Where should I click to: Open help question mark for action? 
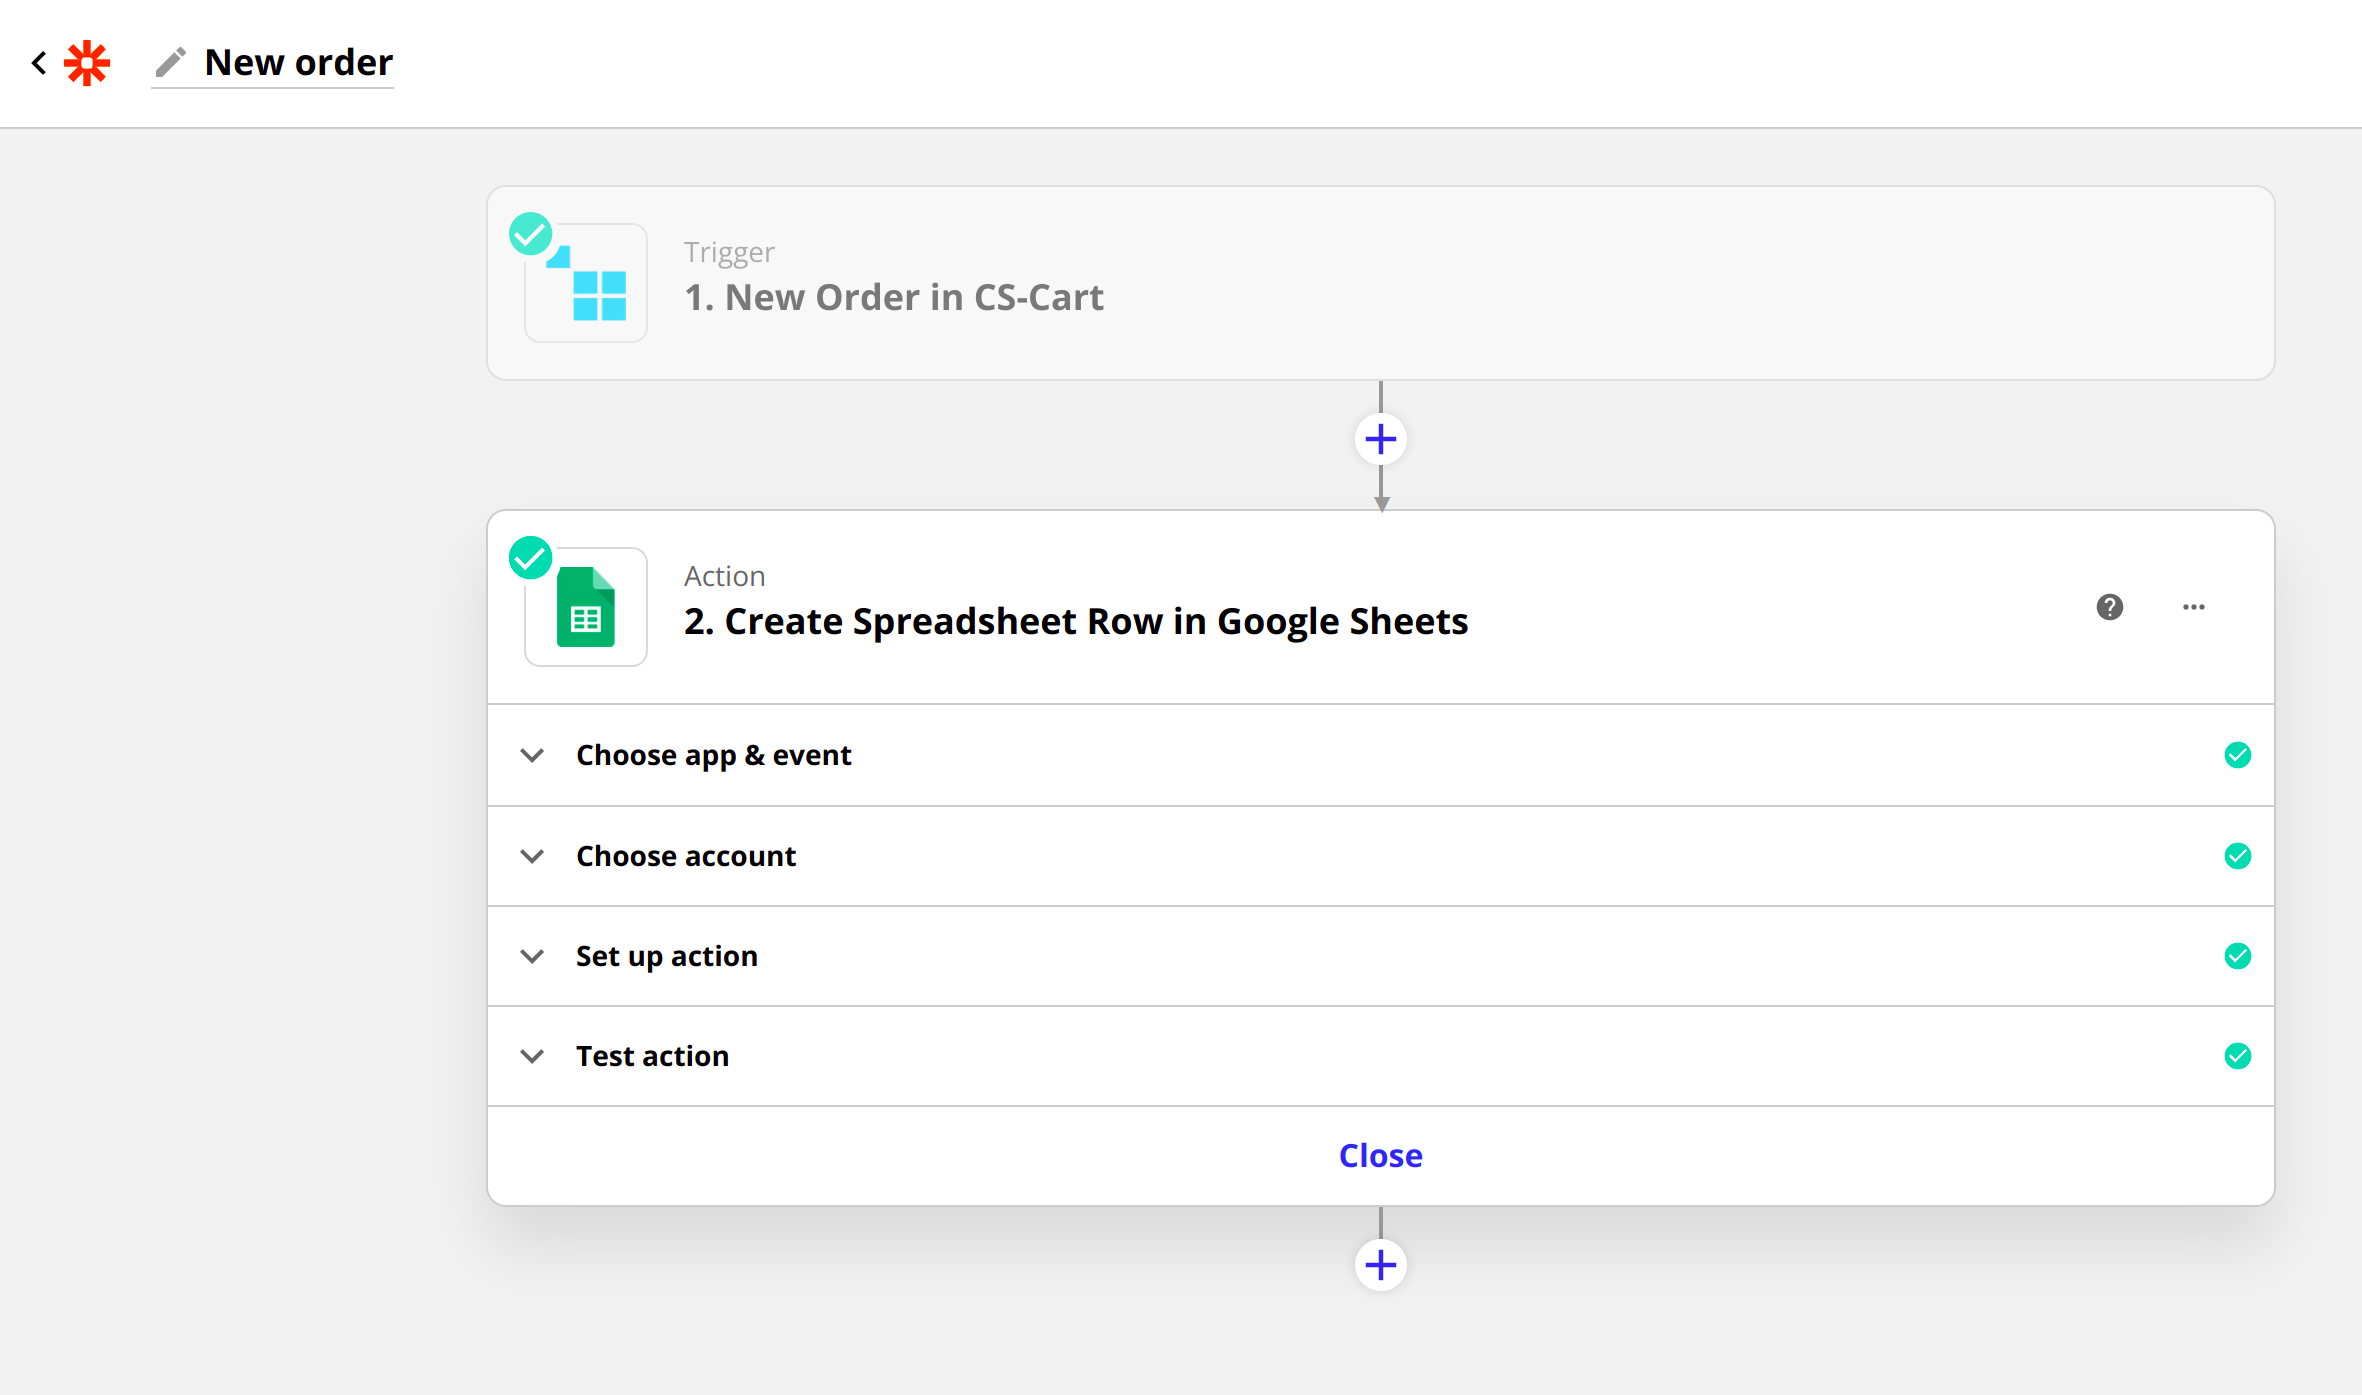click(2109, 607)
